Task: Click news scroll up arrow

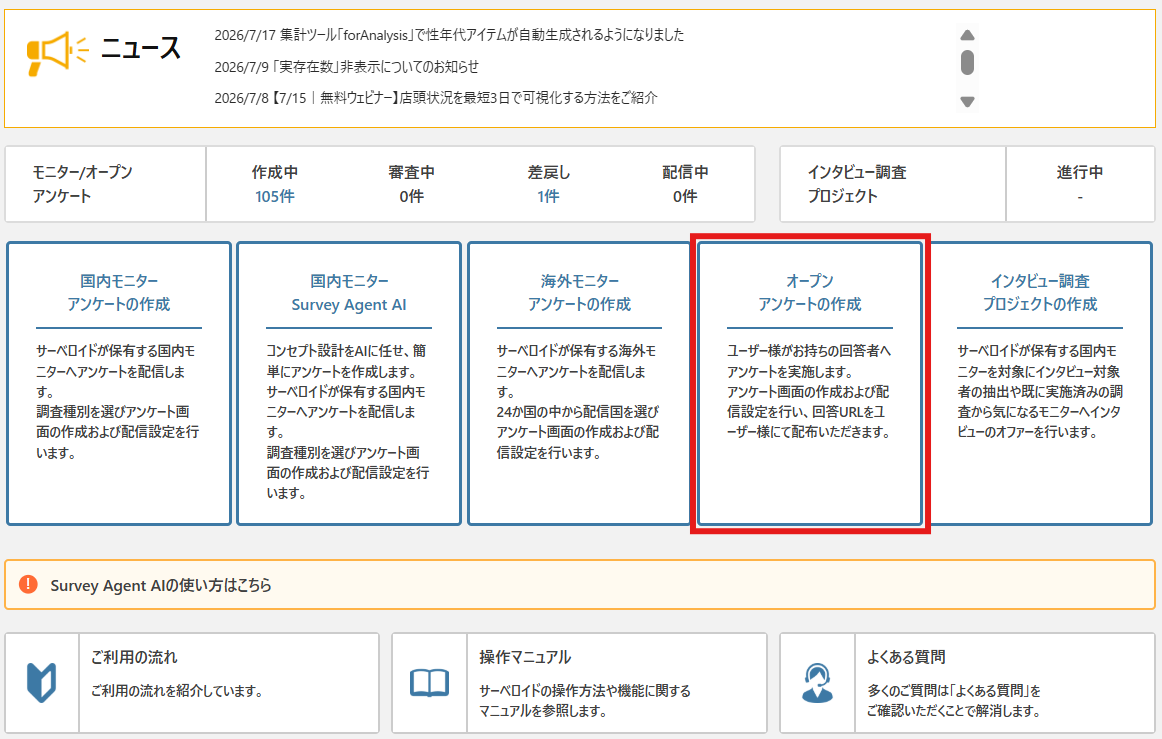Action: pyautogui.click(x=967, y=35)
